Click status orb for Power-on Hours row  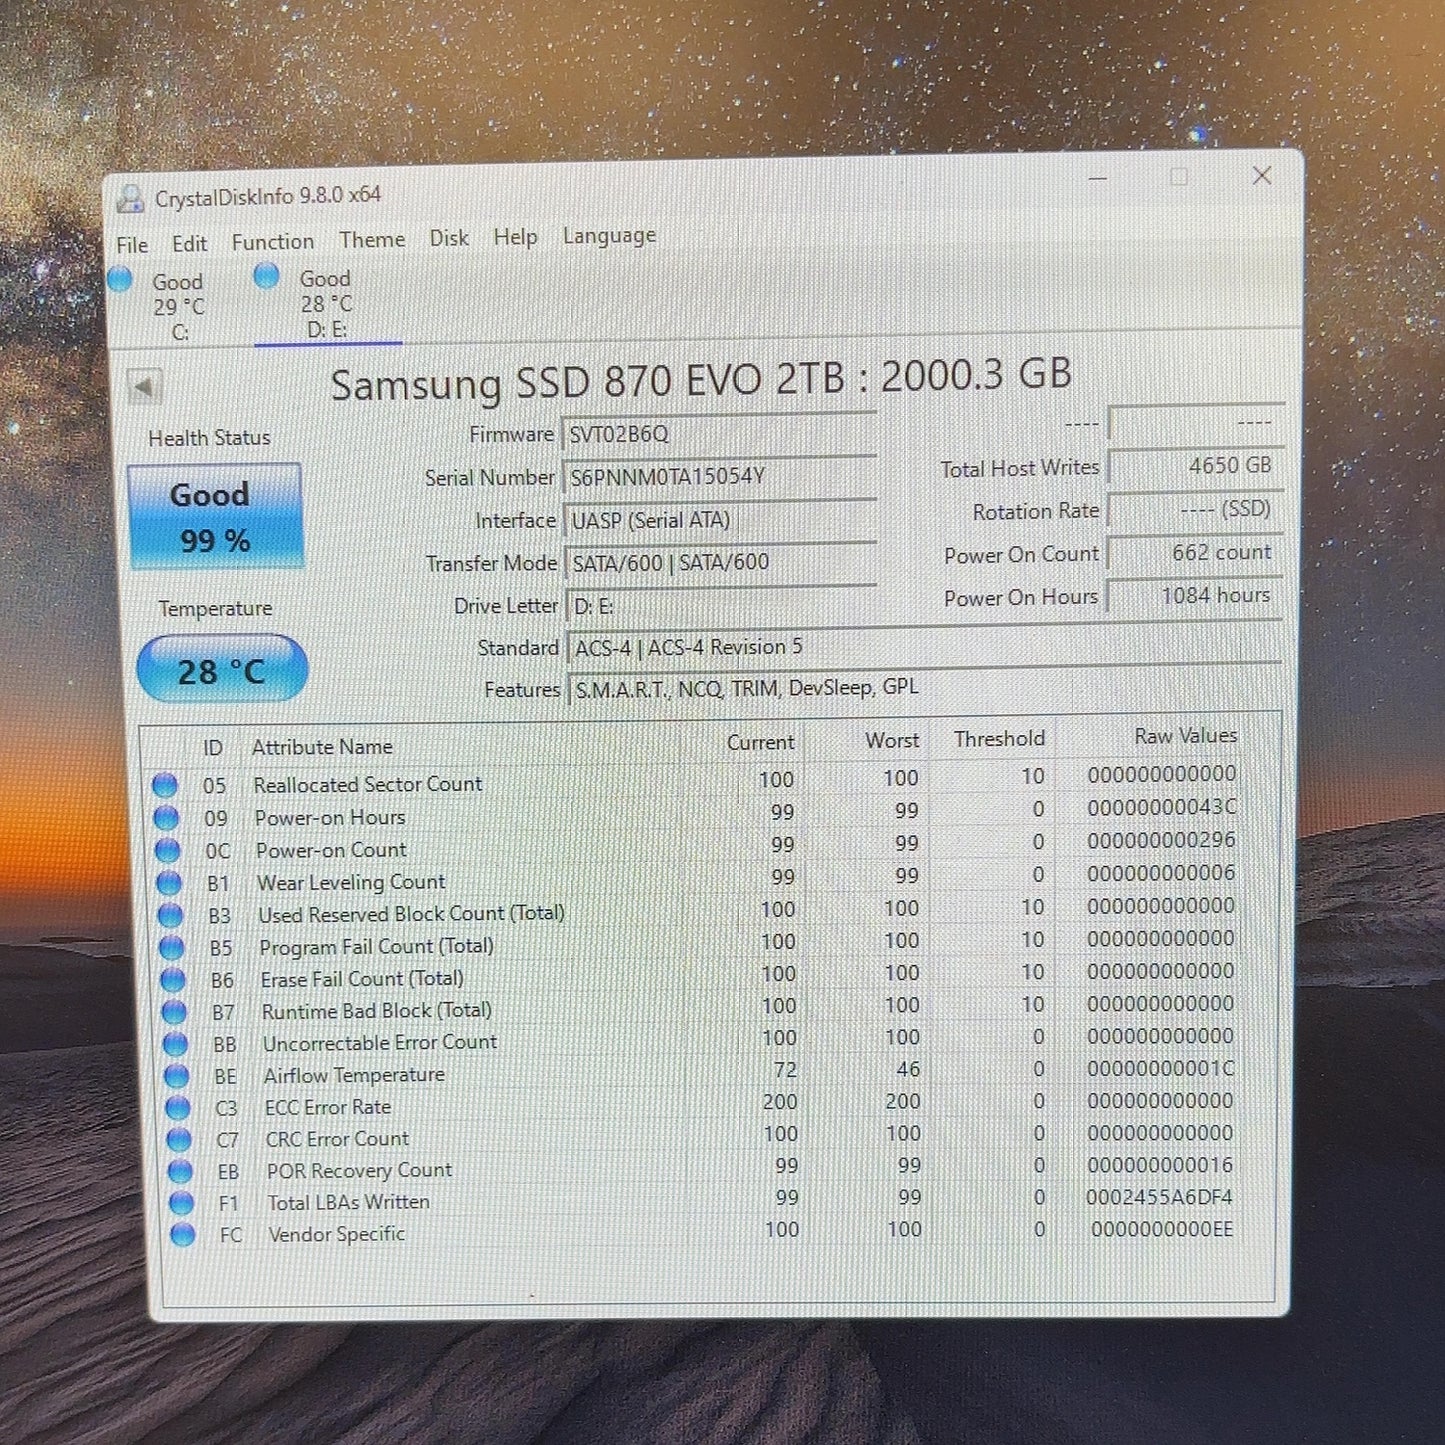click(166, 819)
